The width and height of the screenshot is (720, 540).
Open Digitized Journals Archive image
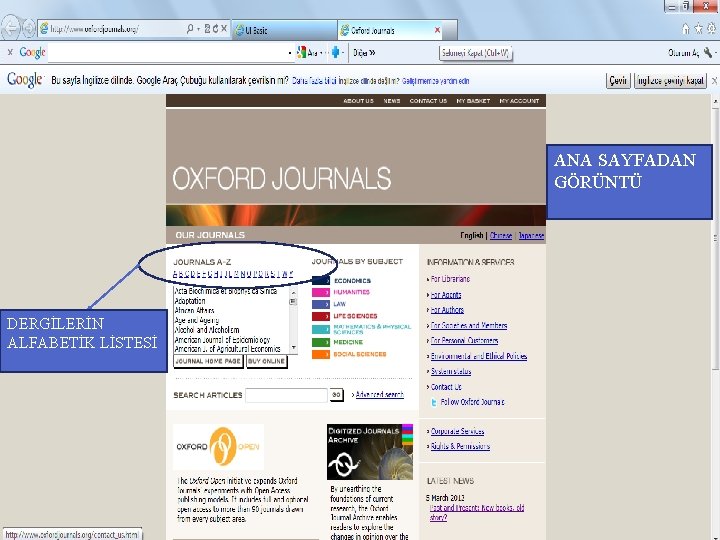coord(370,452)
